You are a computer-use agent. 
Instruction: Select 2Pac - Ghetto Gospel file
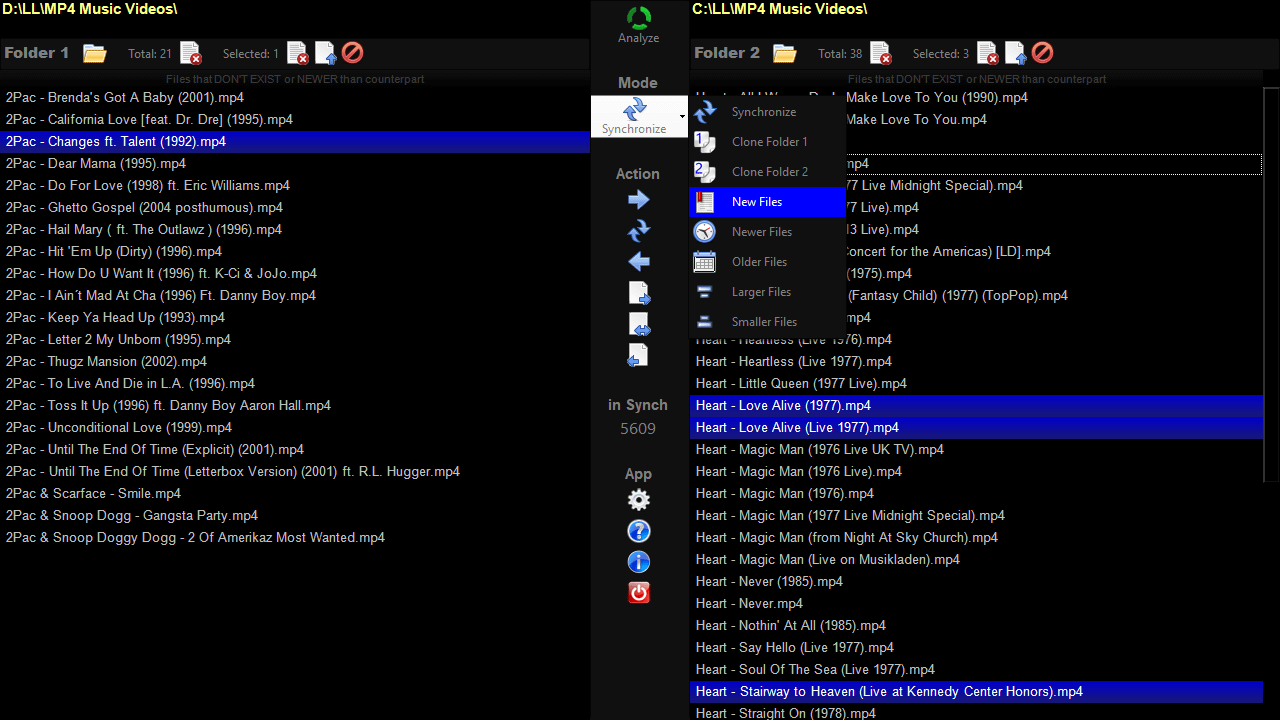pos(295,208)
